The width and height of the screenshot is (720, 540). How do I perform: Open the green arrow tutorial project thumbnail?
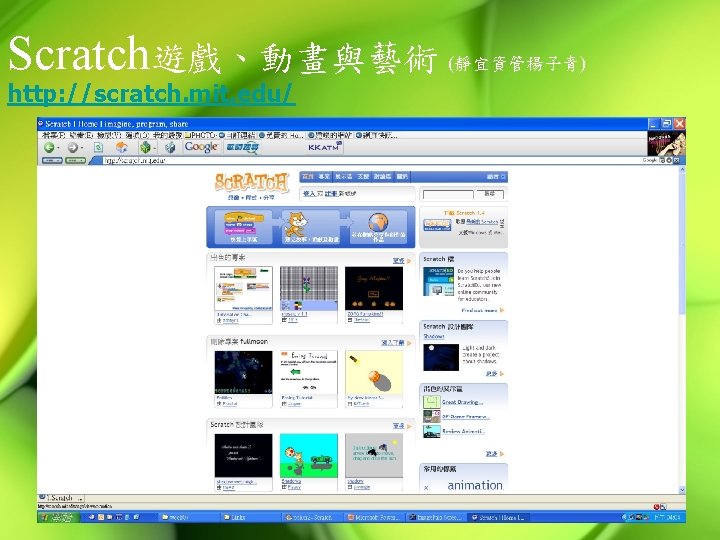pos(309,372)
